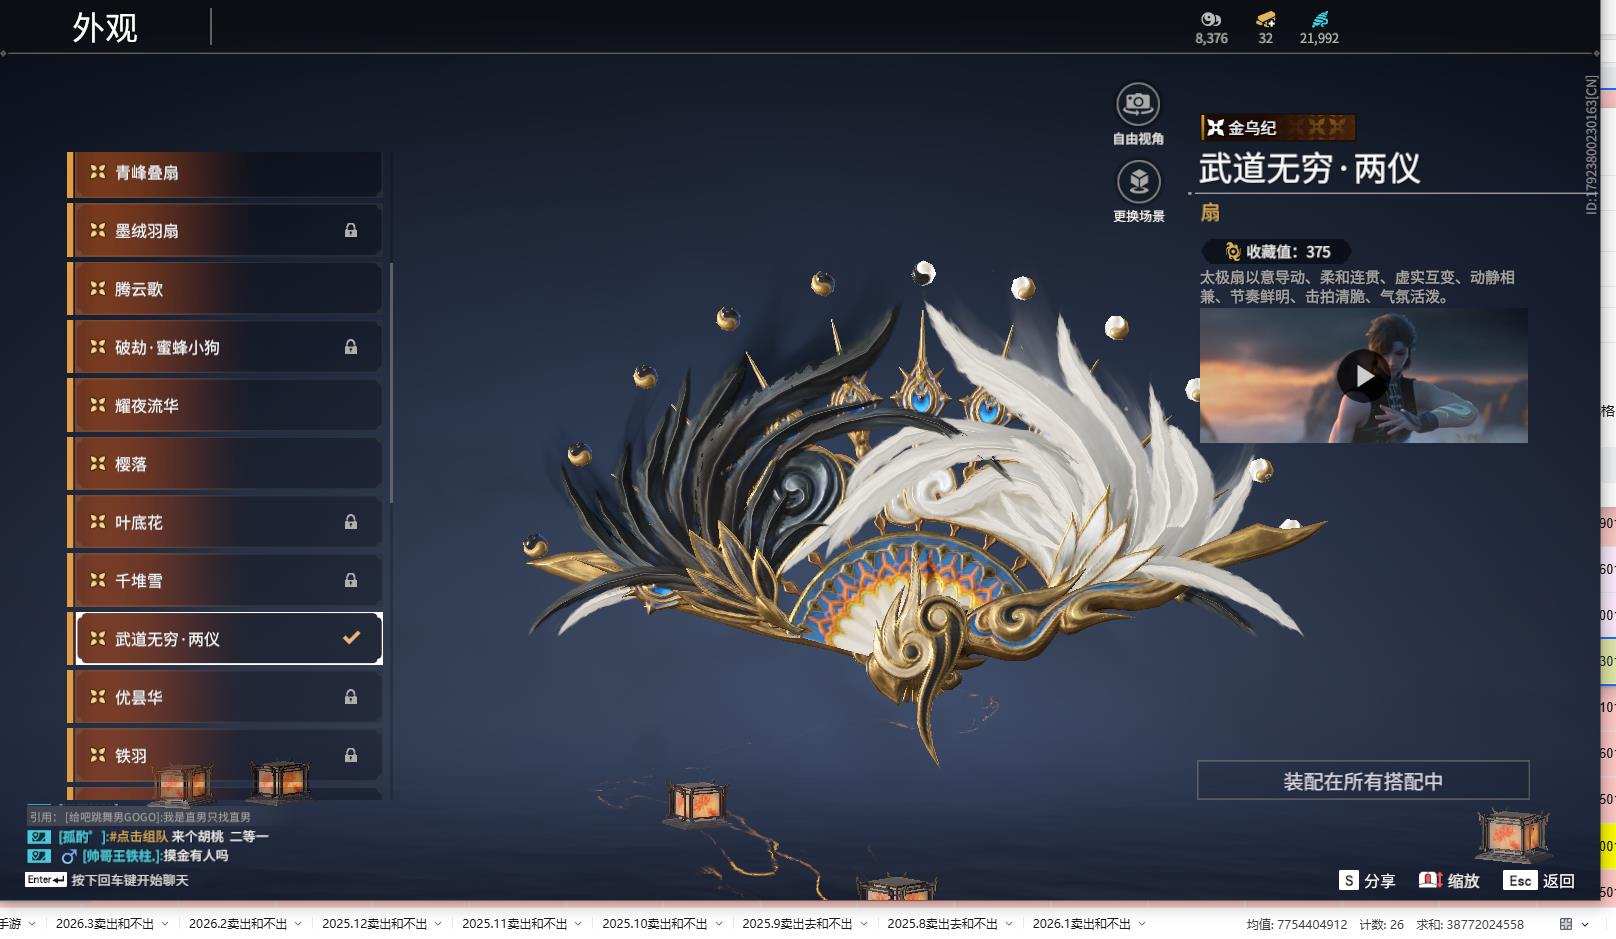Click the gold coin currency icon showing 8,376

(x=1210, y=20)
